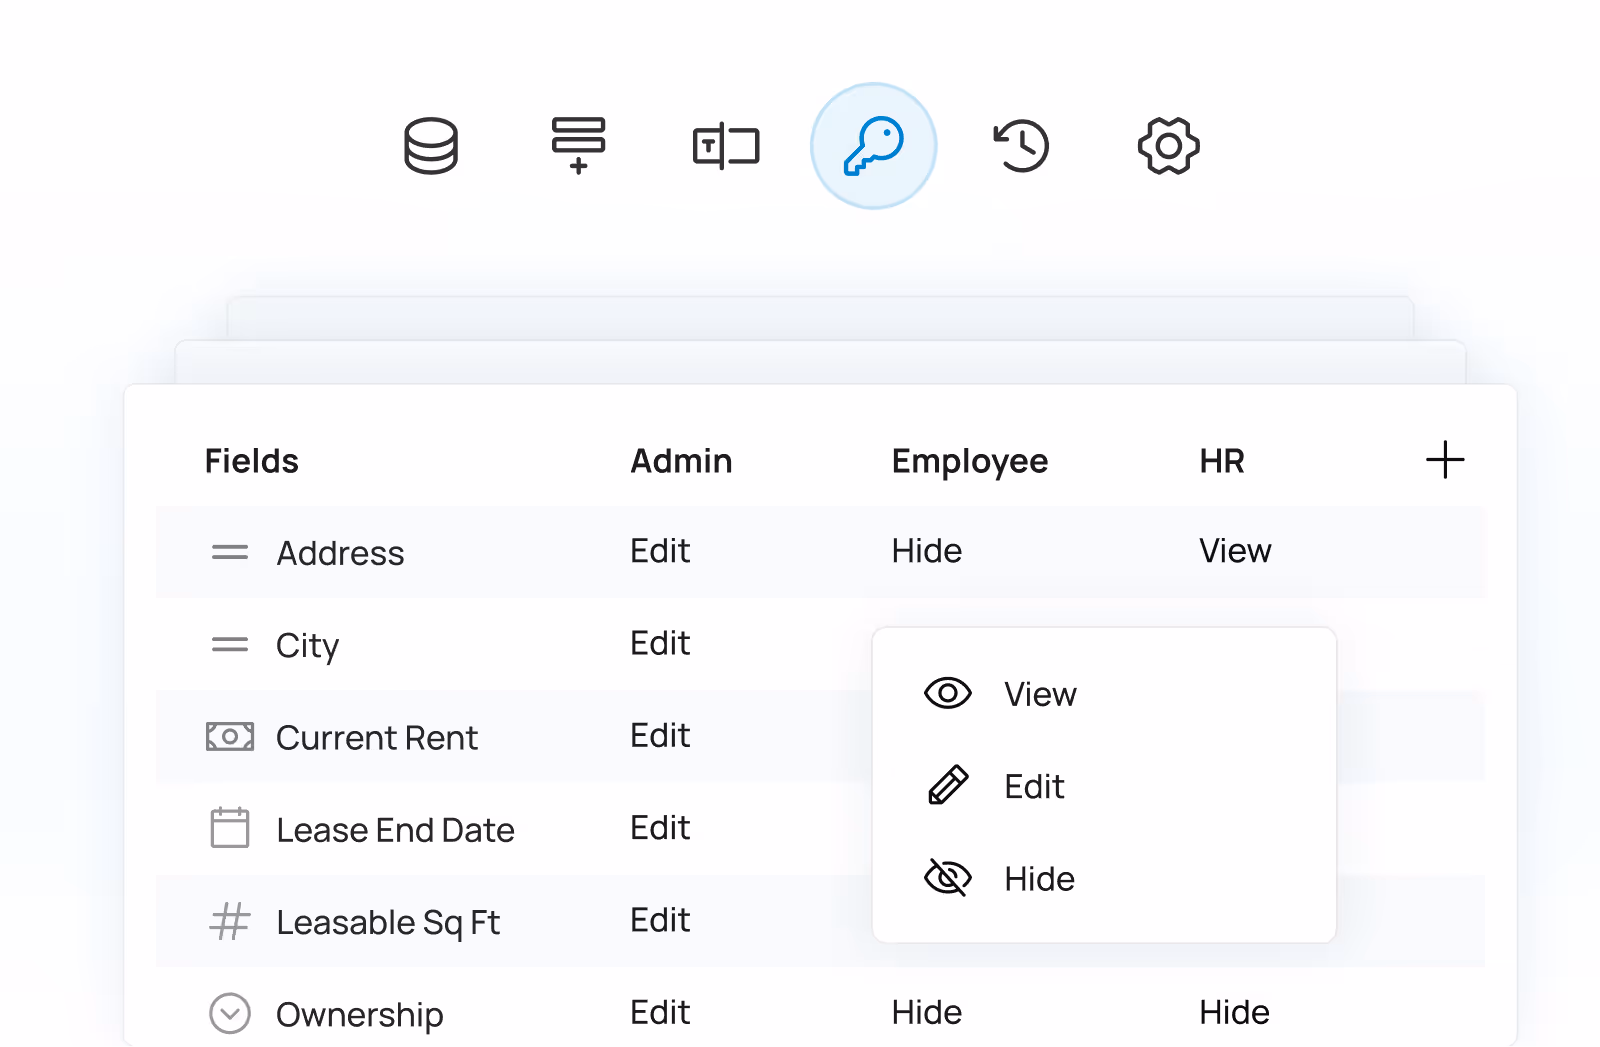Select the Current Rent field name
This screenshot has height=1047, width=1600.
[377, 738]
